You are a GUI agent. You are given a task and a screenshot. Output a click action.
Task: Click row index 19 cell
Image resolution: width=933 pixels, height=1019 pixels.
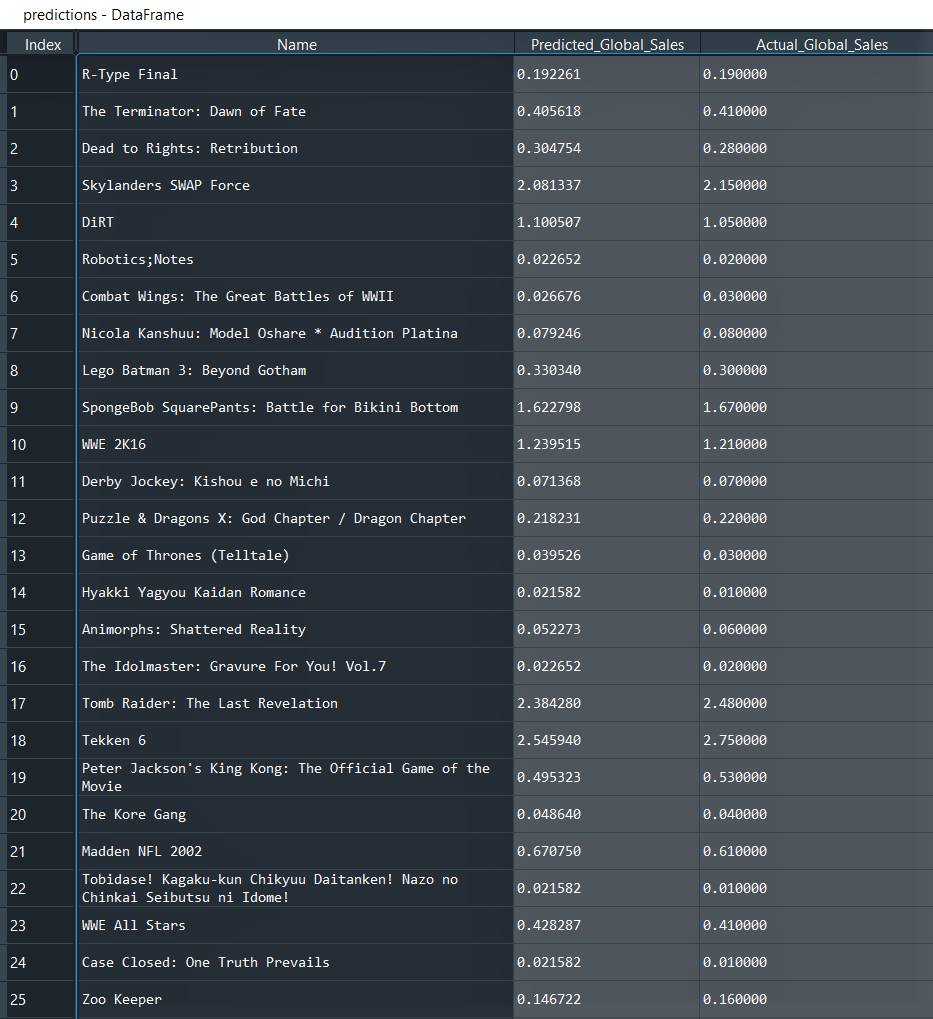(40, 778)
